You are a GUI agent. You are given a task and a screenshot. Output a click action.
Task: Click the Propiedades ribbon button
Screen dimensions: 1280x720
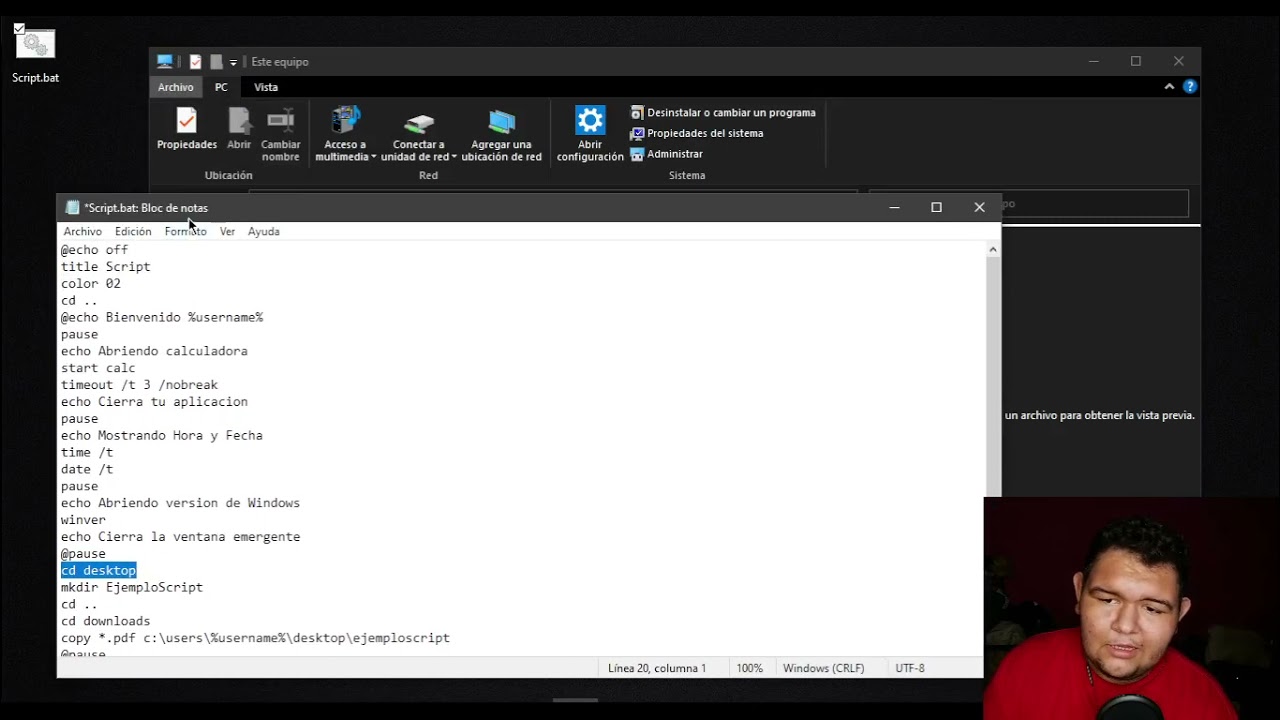[x=187, y=129]
